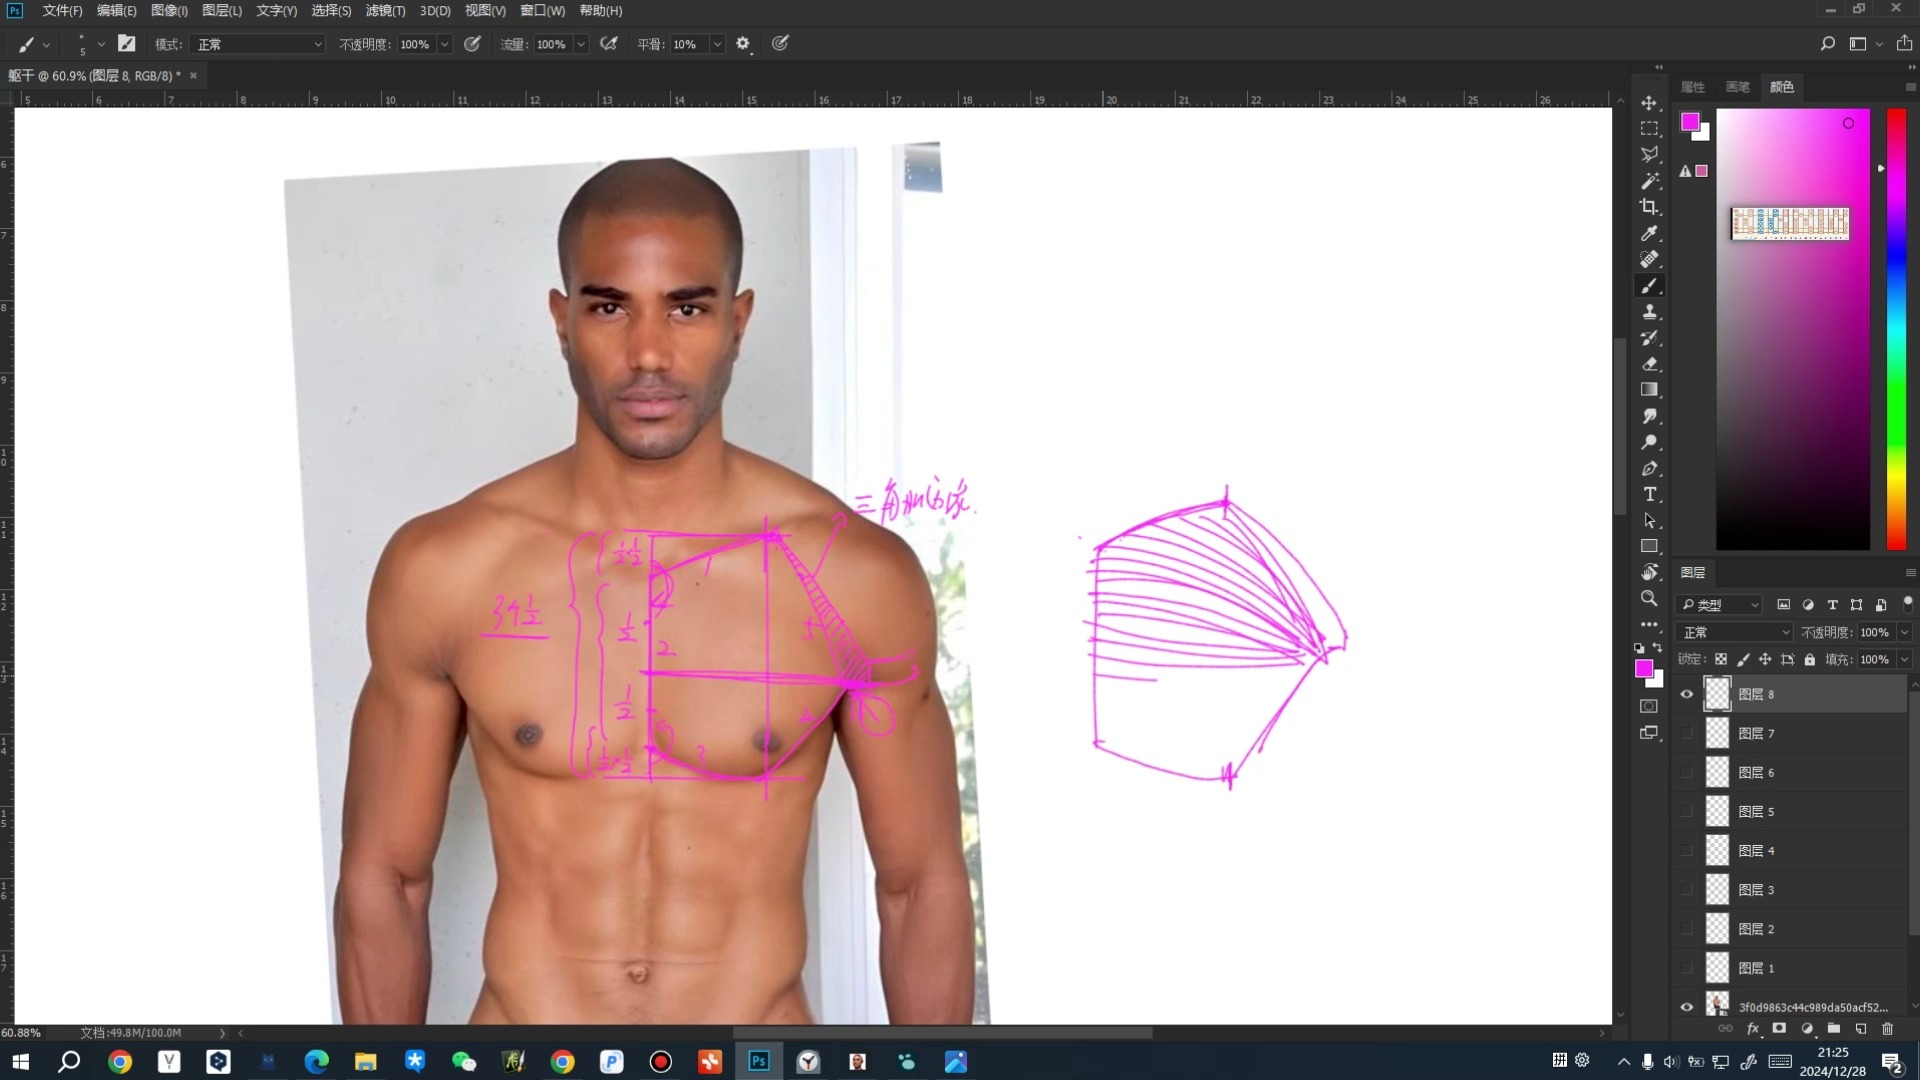Screen dimensions: 1920x1080
Task: Open the 滤镜(T) menu
Action: [385, 10]
